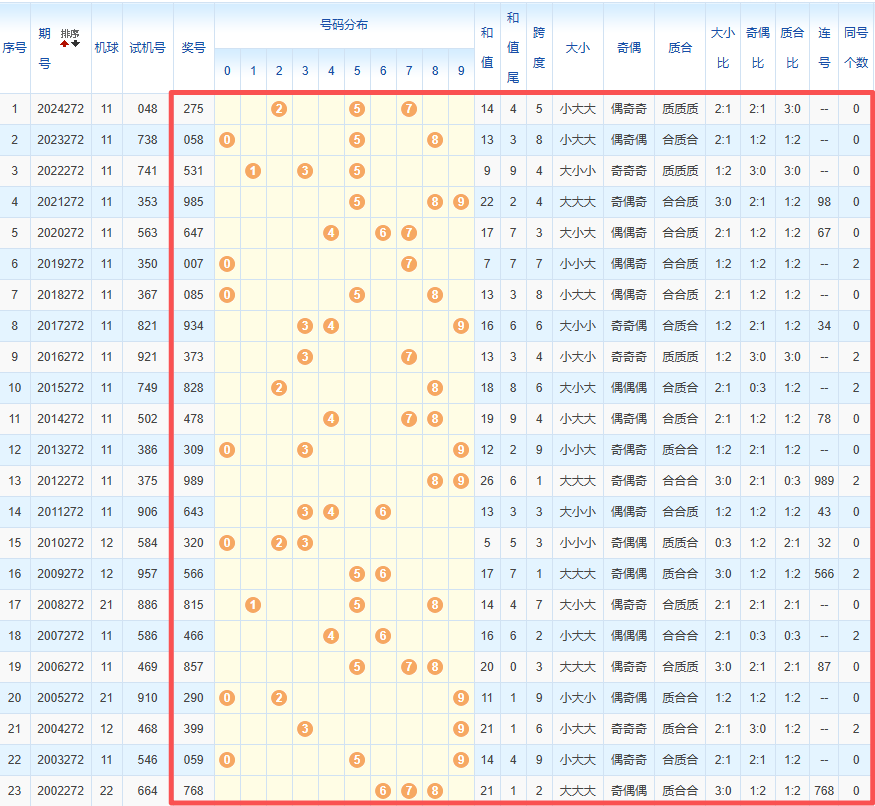Select the 和值 column header
The height and width of the screenshot is (806, 875).
click(487, 47)
